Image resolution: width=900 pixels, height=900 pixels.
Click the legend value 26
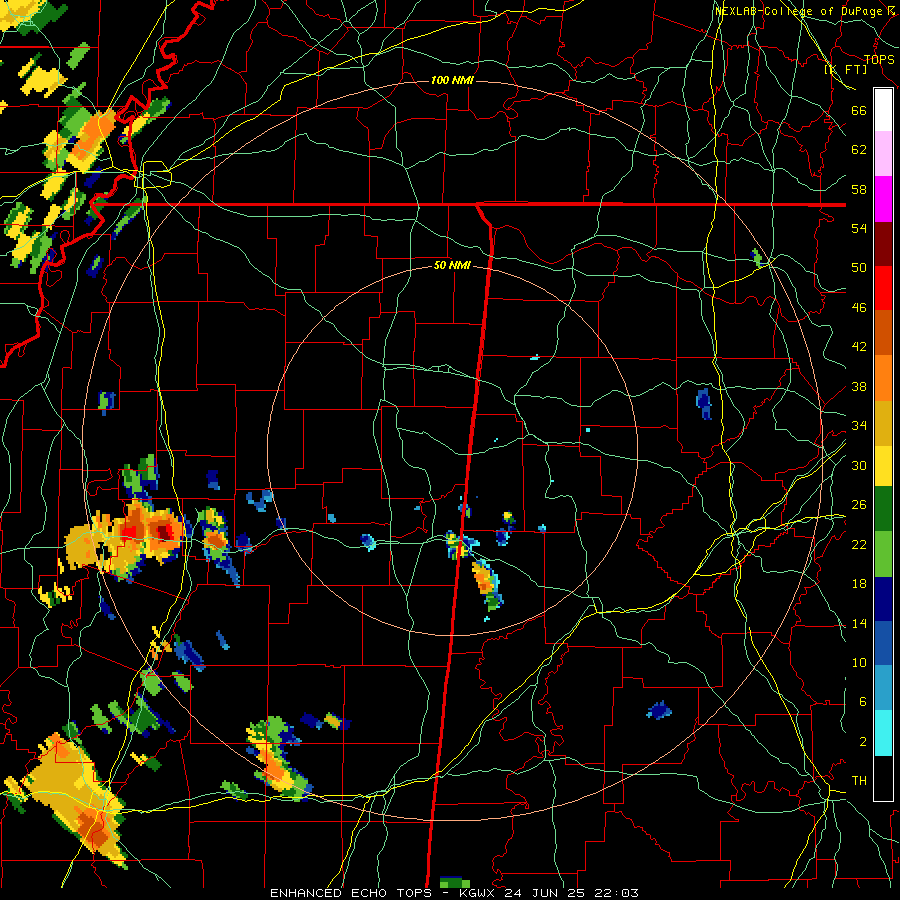coord(859,505)
